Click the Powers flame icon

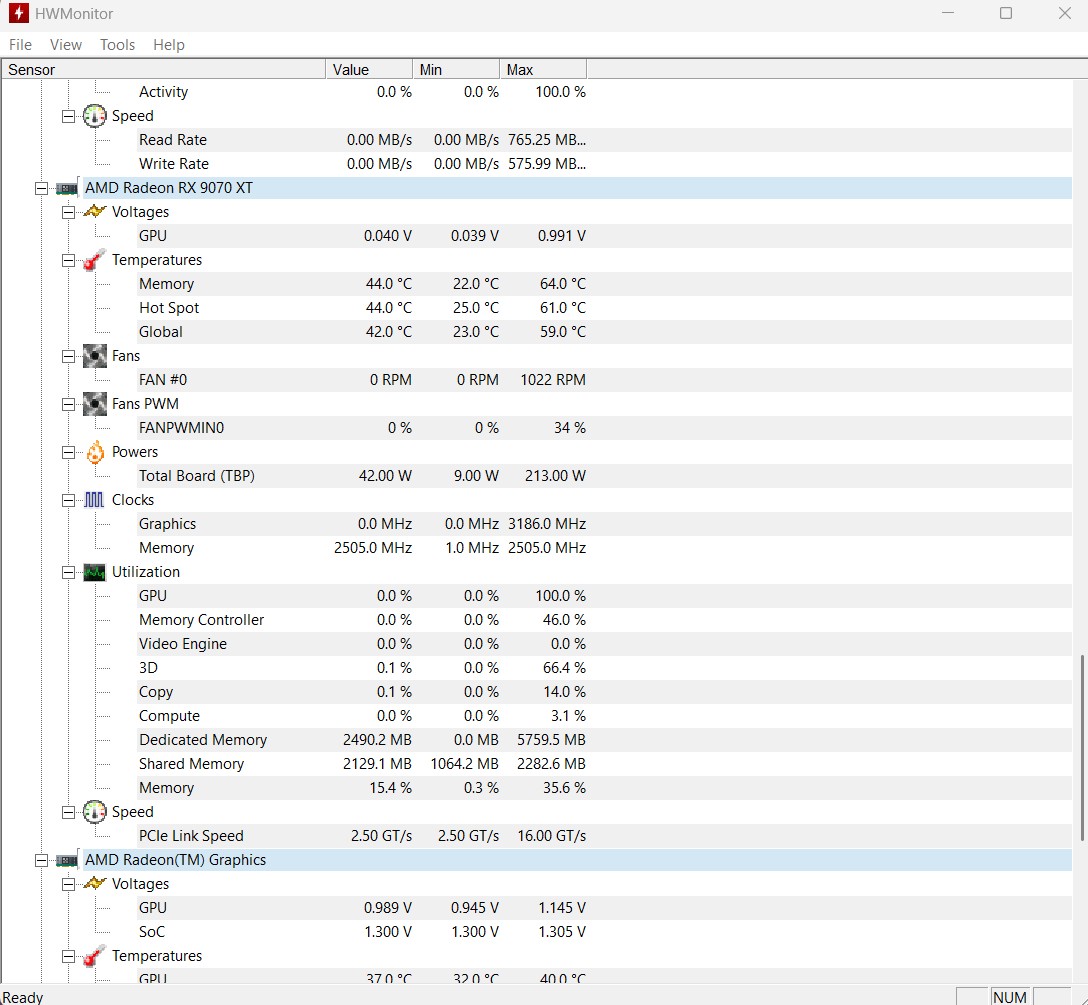point(95,452)
